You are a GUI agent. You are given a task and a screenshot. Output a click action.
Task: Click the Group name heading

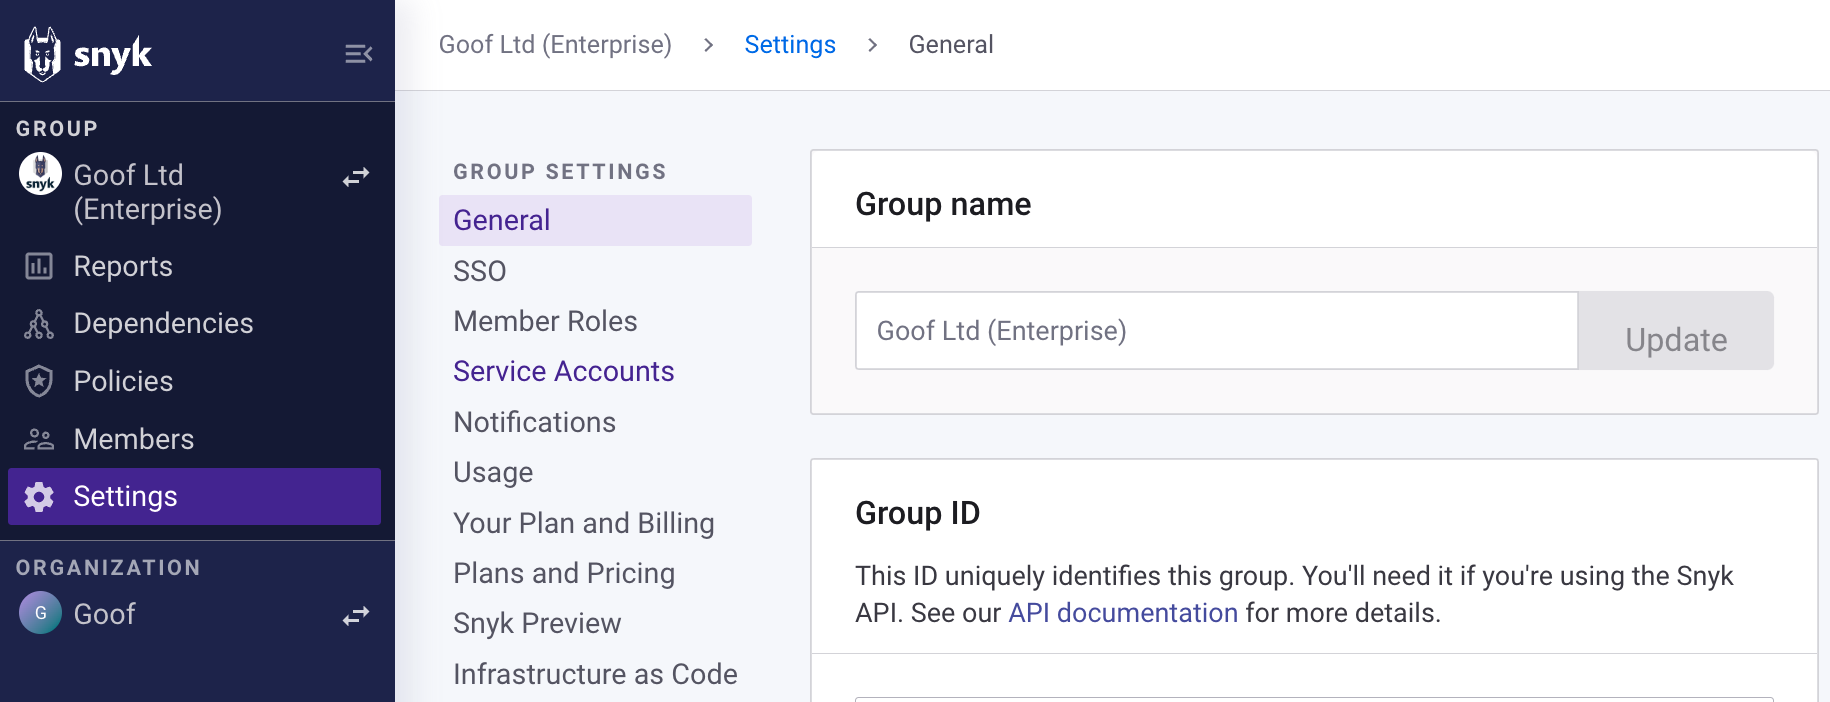[943, 204]
